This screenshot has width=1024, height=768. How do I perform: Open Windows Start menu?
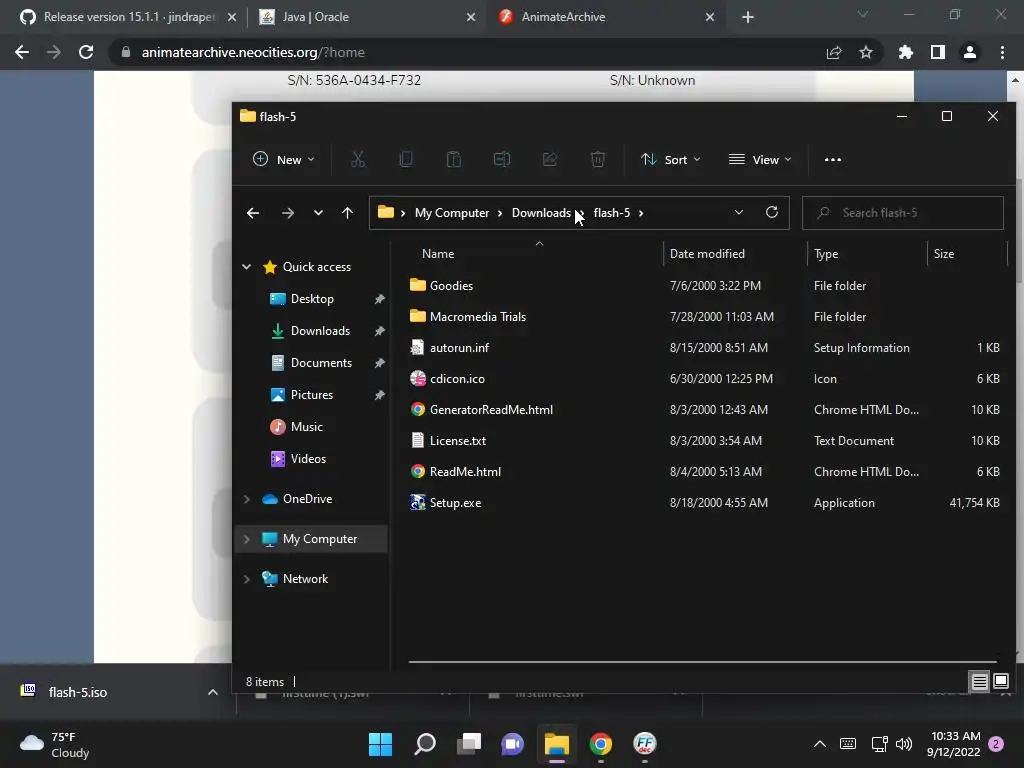pyautogui.click(x=380, y=744)
